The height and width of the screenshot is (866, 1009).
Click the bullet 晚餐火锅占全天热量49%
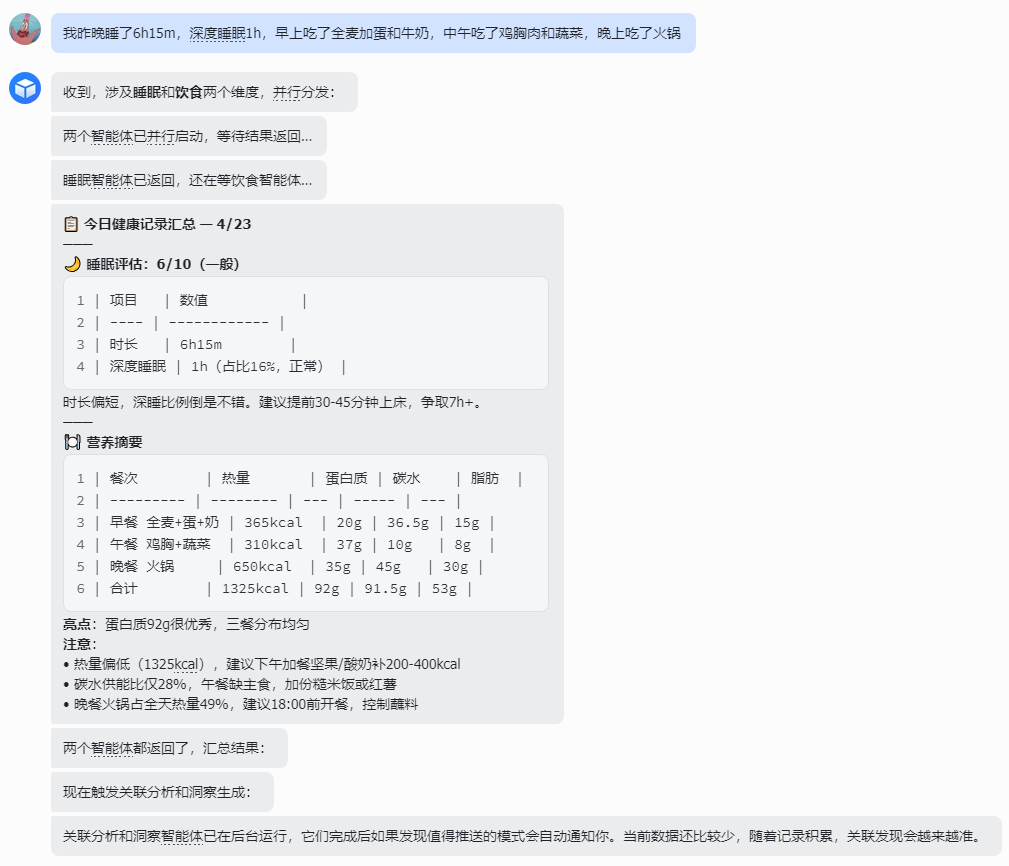pos(241,704)
